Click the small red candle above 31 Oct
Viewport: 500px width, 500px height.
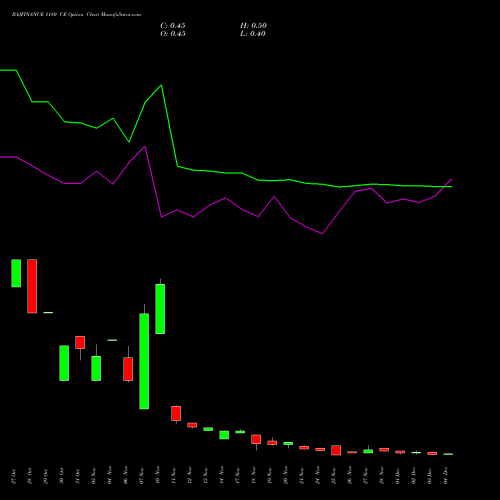click(80, 342)
